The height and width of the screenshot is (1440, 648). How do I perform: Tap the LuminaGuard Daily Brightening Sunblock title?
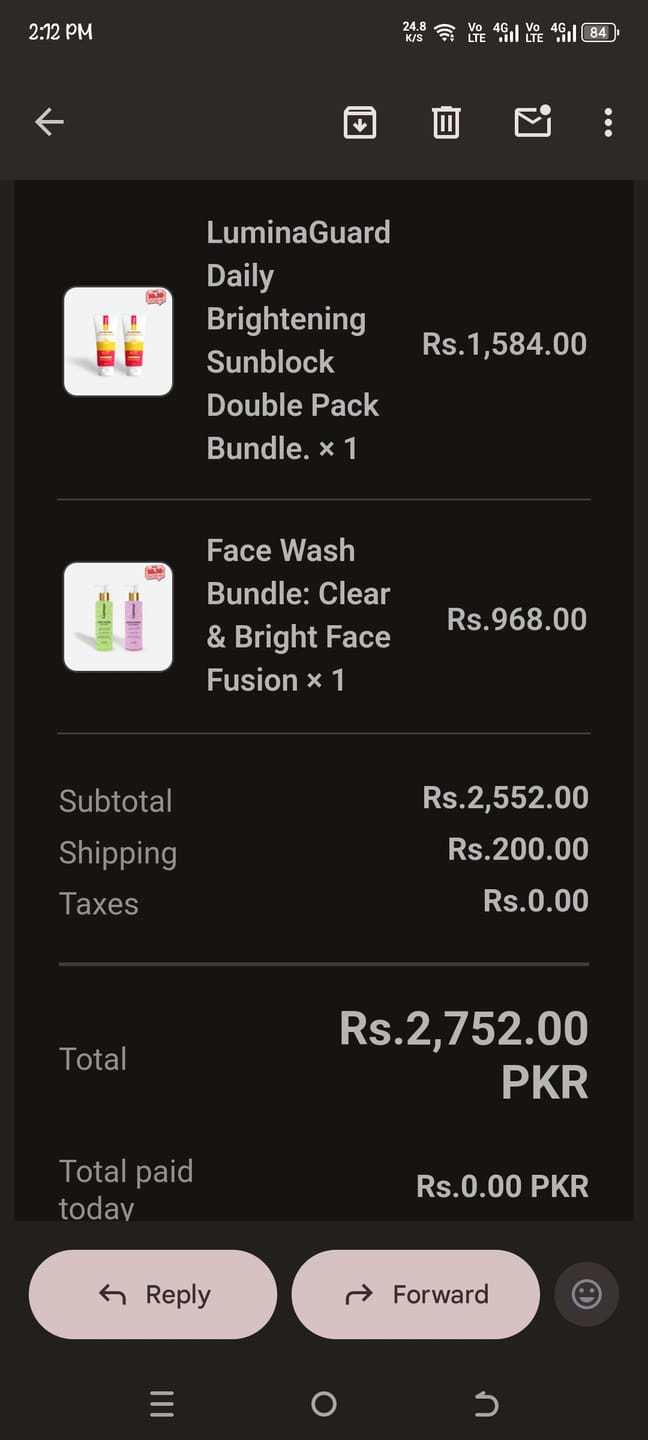pyautogui.click(x=298, y=340)
